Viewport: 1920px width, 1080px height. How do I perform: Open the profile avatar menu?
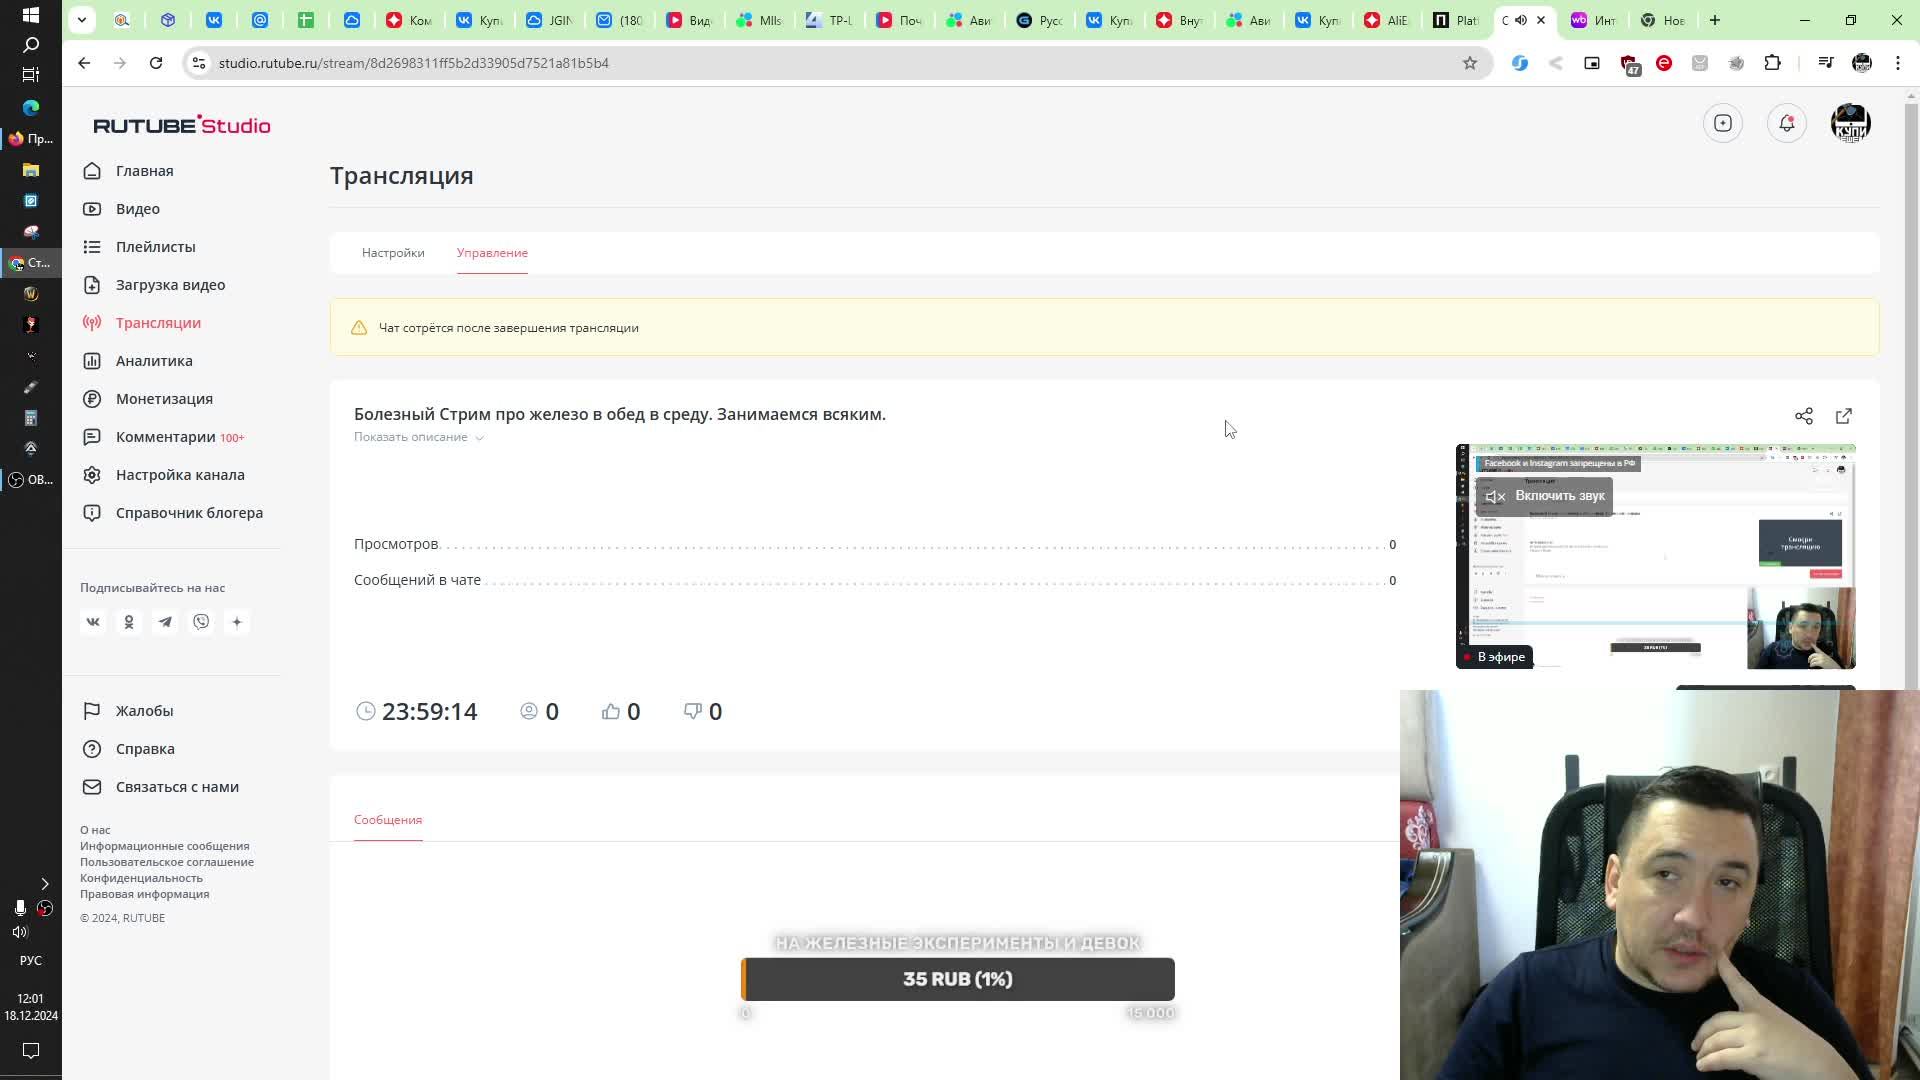coord(1850,123)
